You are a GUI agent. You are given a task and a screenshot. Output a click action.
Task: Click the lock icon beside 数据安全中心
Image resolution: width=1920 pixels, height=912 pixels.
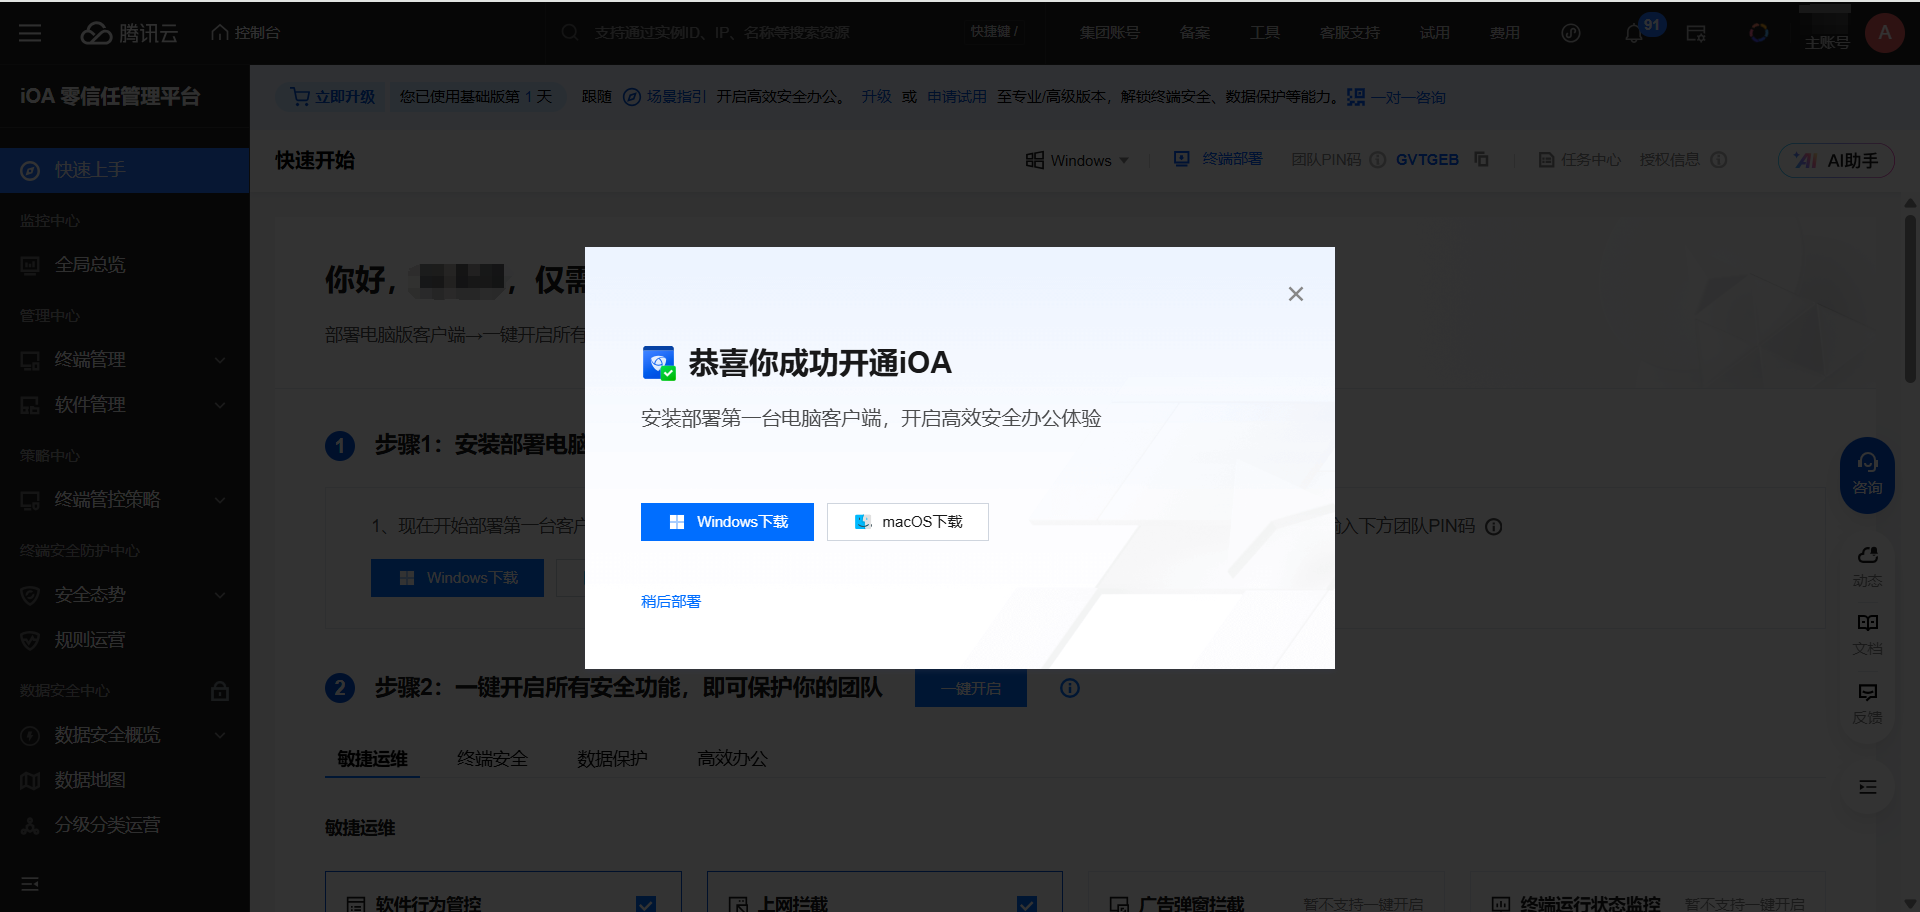pyautogui.click(x=220, y=691)
